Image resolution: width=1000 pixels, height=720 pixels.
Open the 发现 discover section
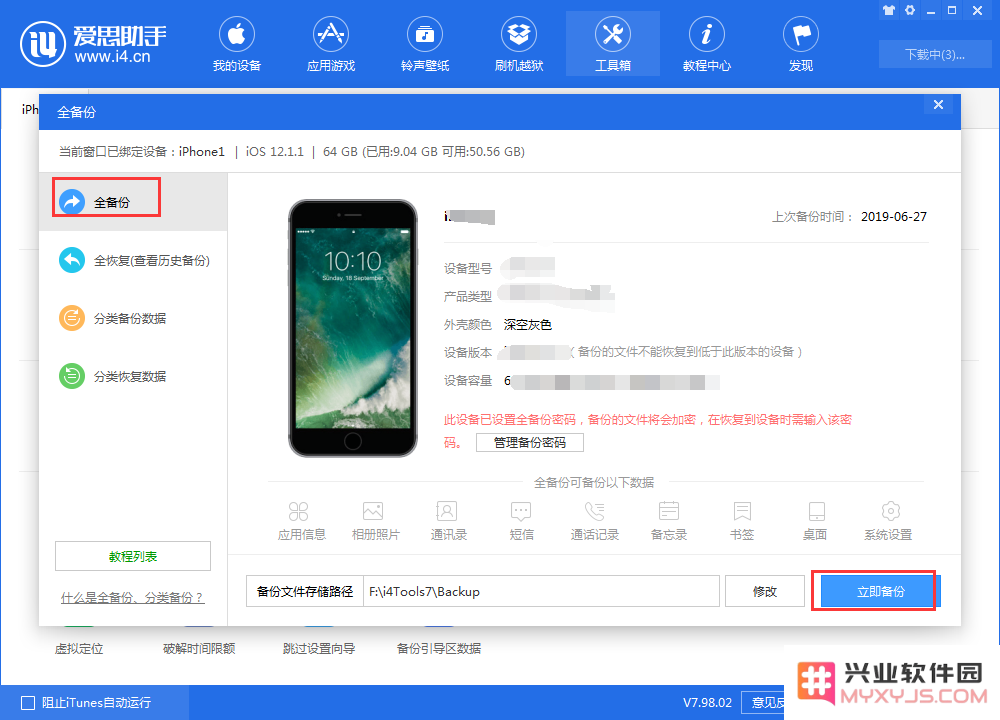point(801,44)
